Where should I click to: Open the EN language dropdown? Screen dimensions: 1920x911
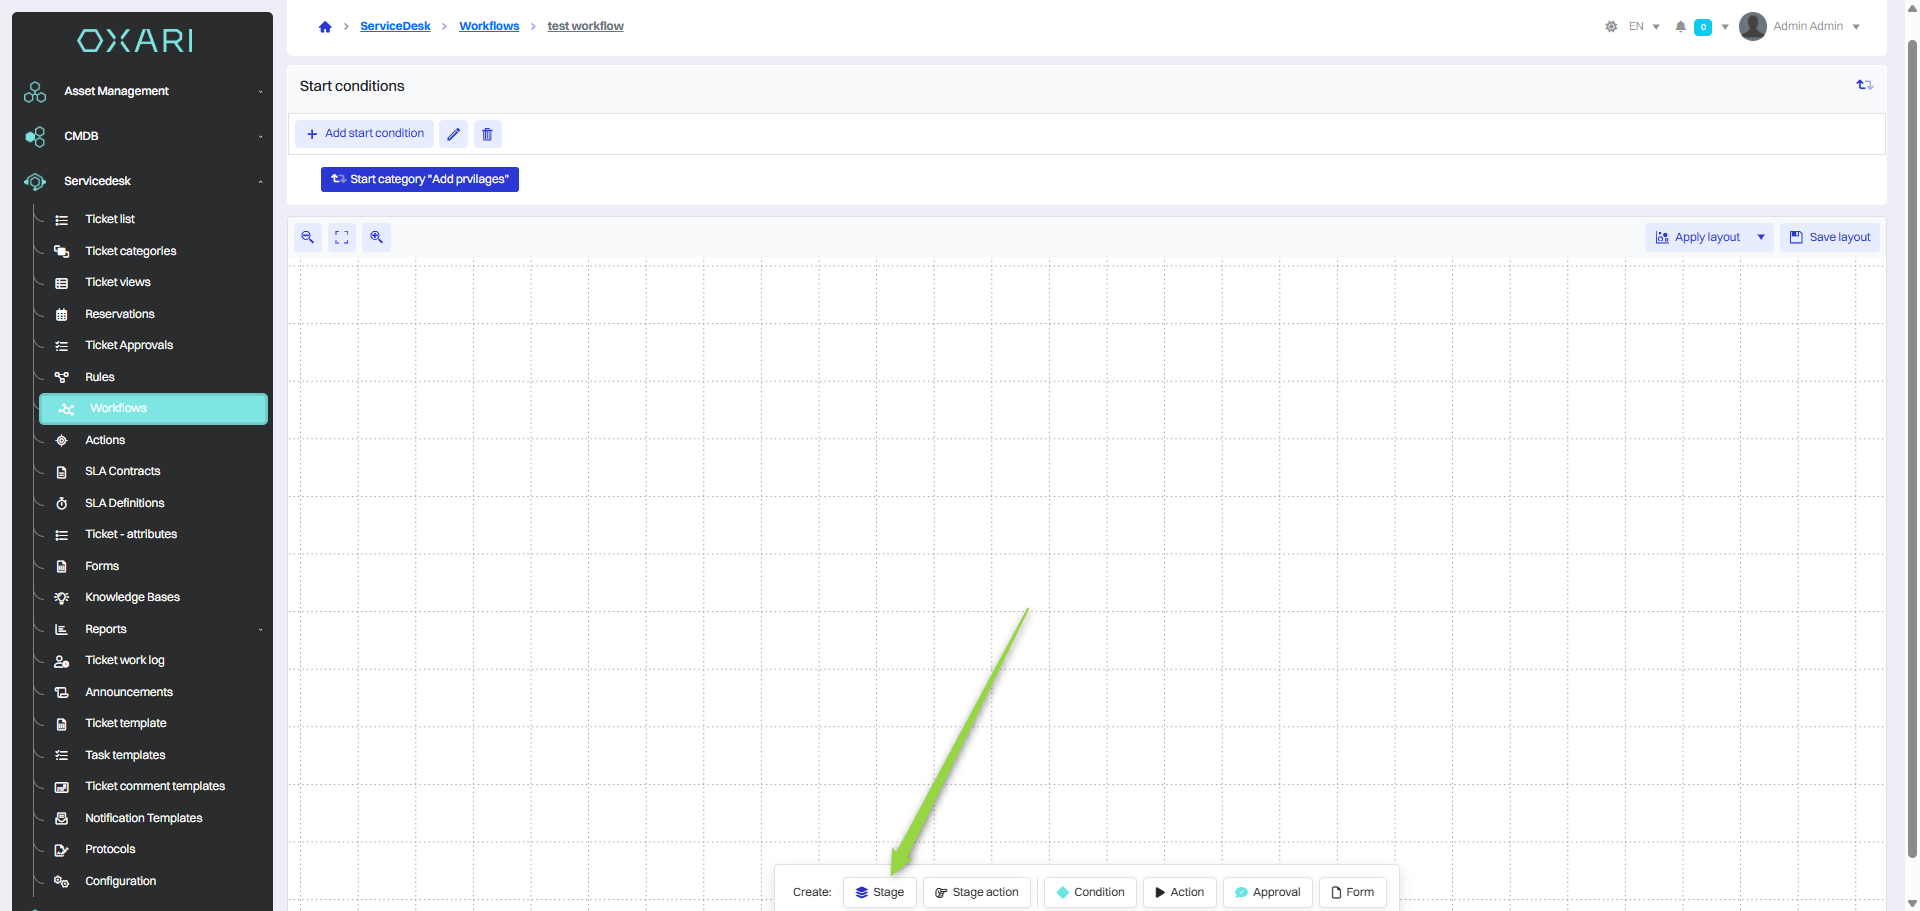[1644, 27]
